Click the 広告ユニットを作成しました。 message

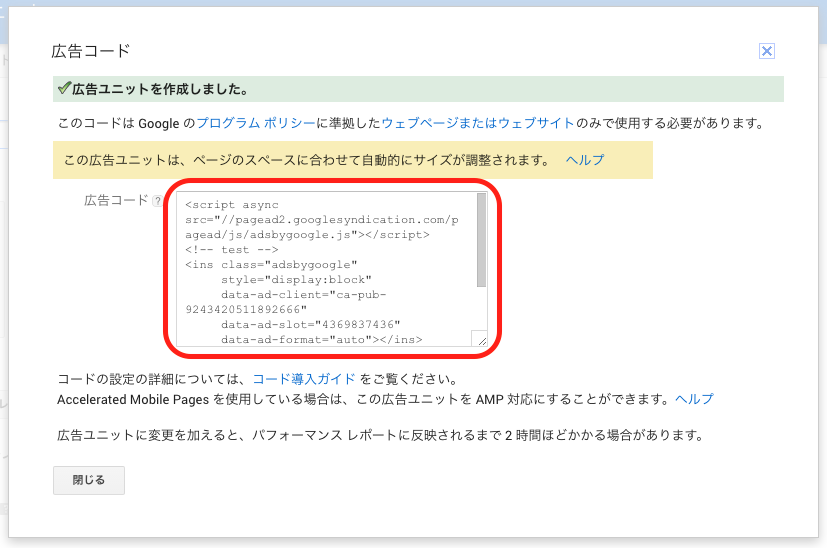(x=160, y=89)
